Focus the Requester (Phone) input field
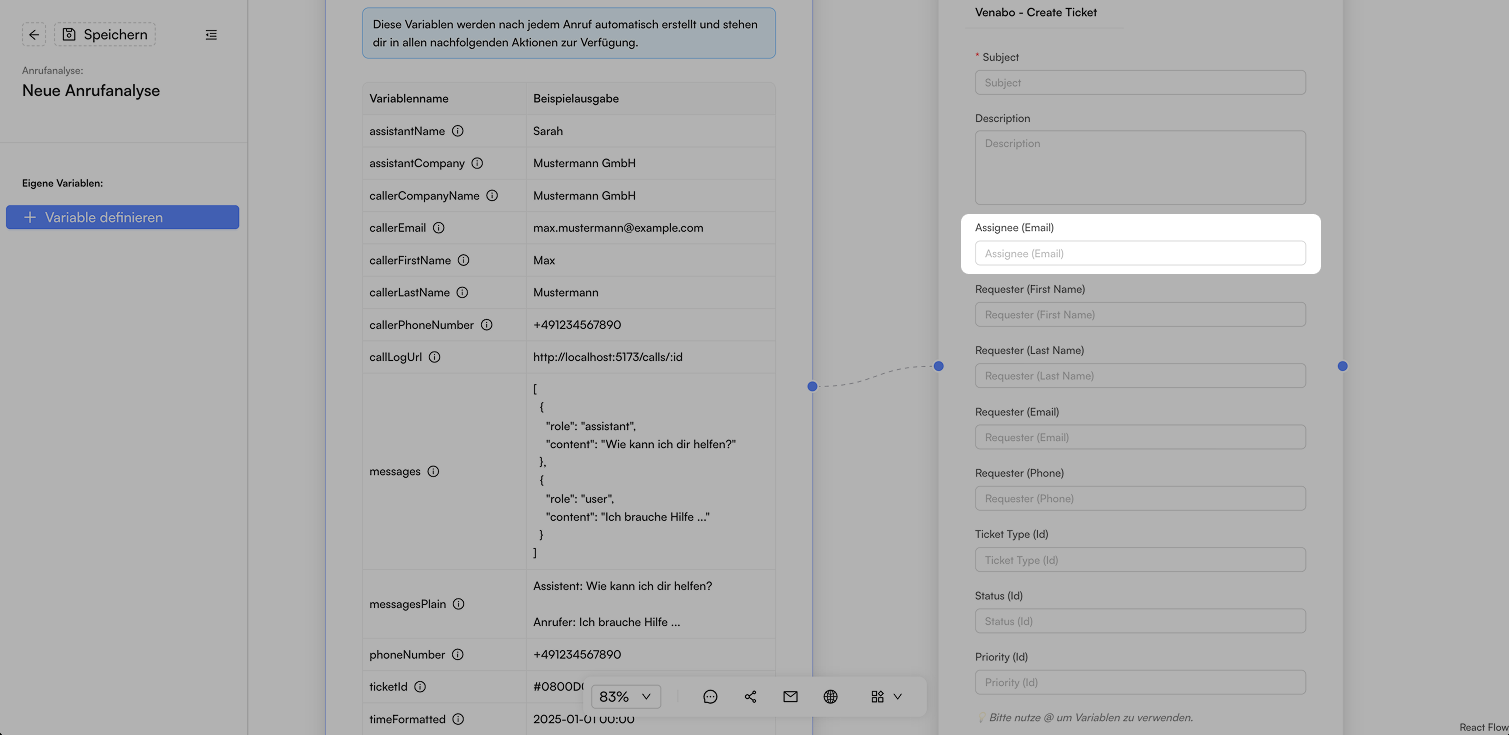 1140,498
